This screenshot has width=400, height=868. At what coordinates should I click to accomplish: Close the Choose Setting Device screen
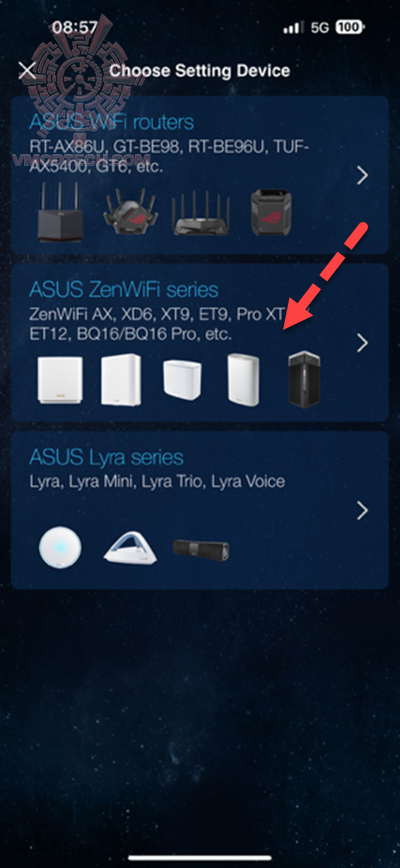point(27,71)
